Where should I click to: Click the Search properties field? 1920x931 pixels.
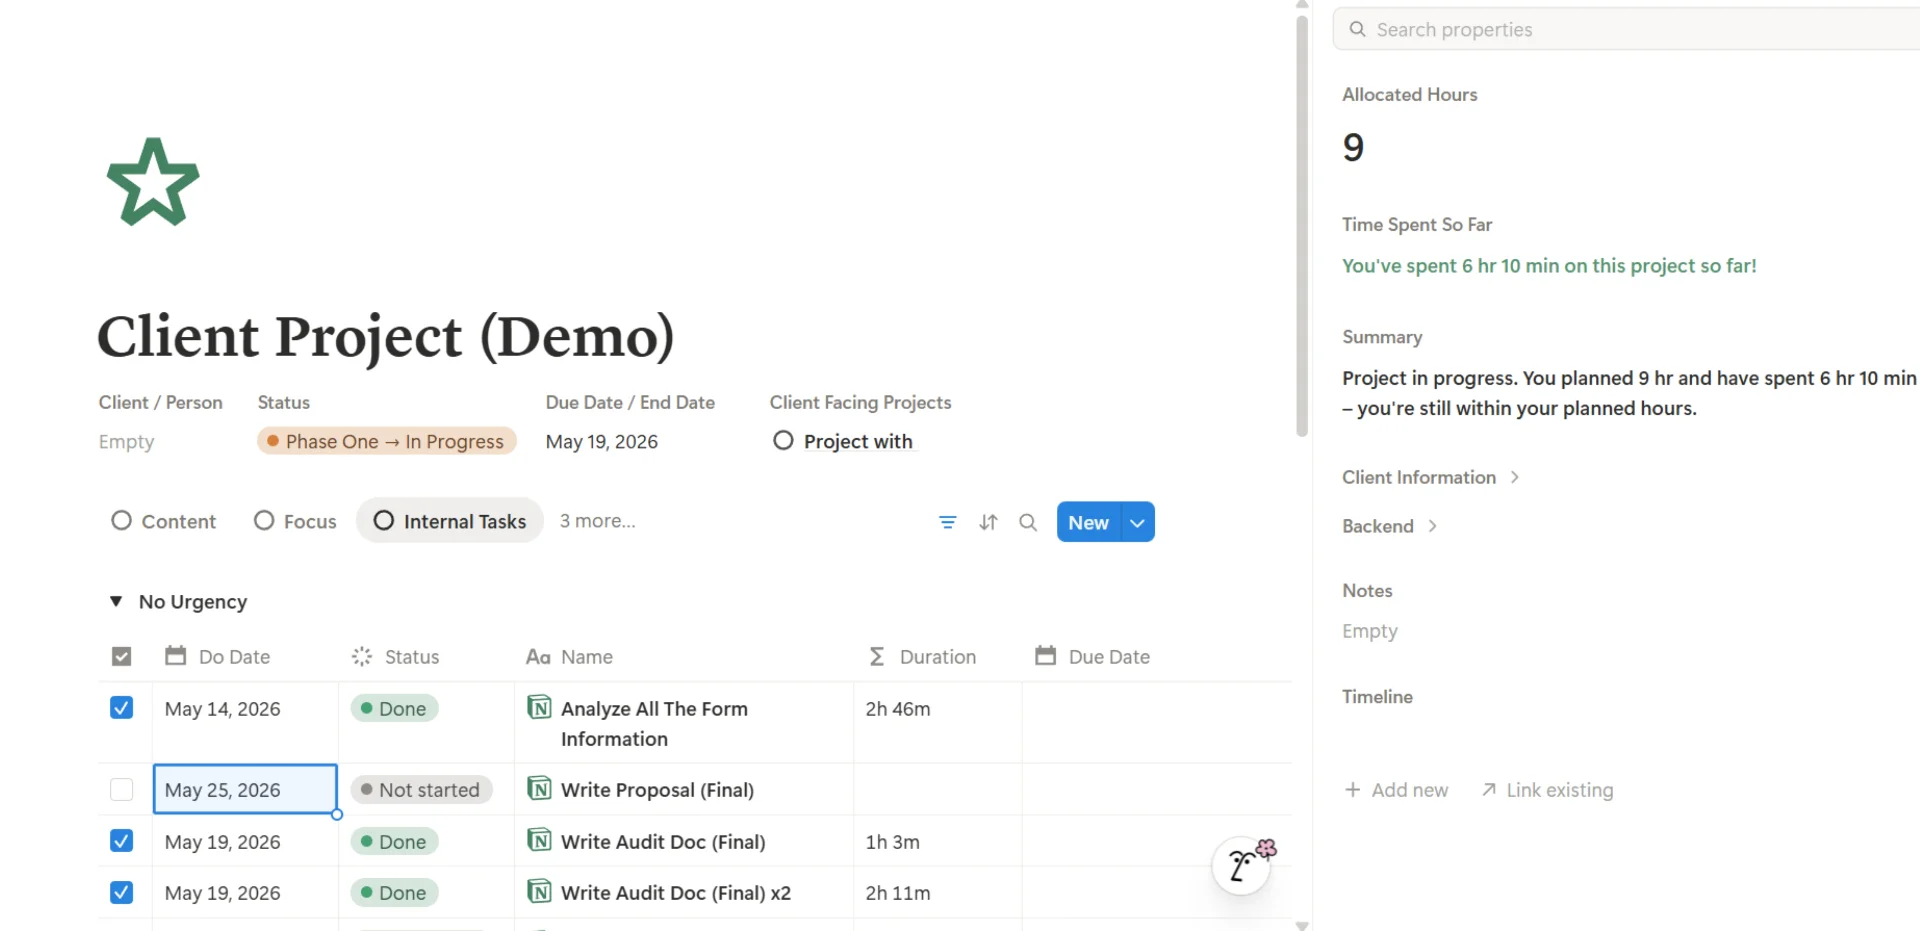(x=1626, y=29)
